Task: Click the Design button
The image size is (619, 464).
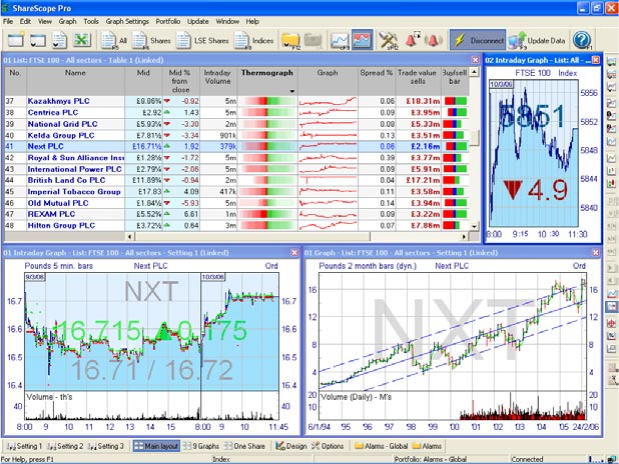Action: point(291,446)
